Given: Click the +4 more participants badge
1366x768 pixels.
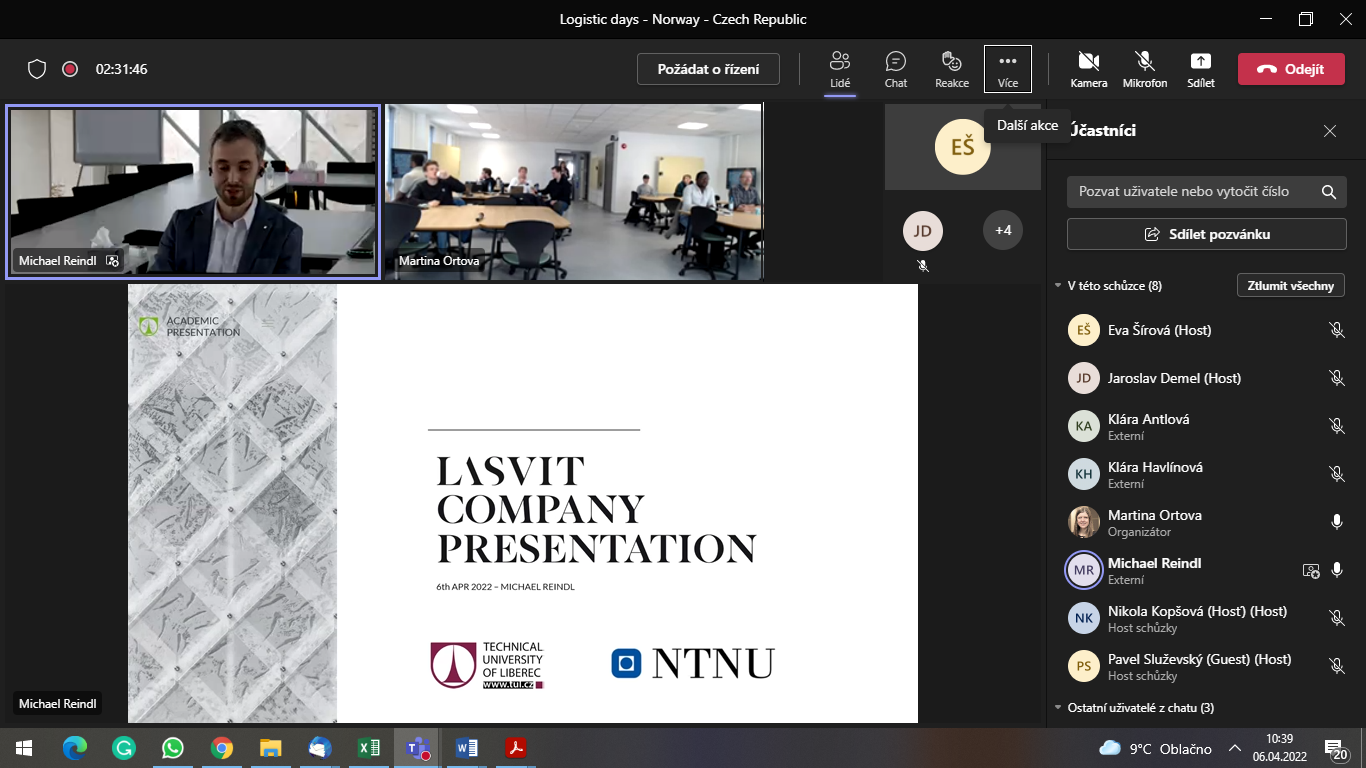Looking at the screenshot, I should point(1003,230).
